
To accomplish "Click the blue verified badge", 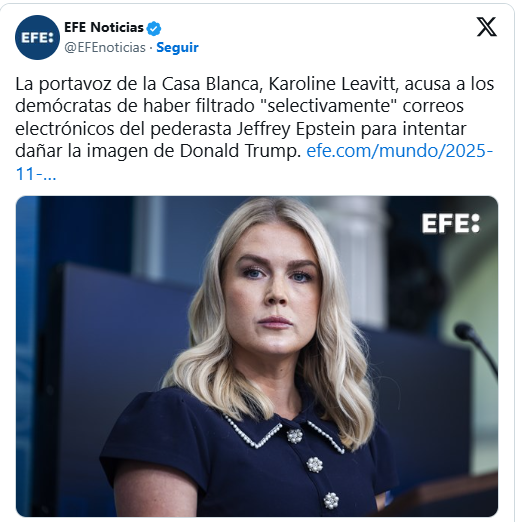I will [154, 28].
